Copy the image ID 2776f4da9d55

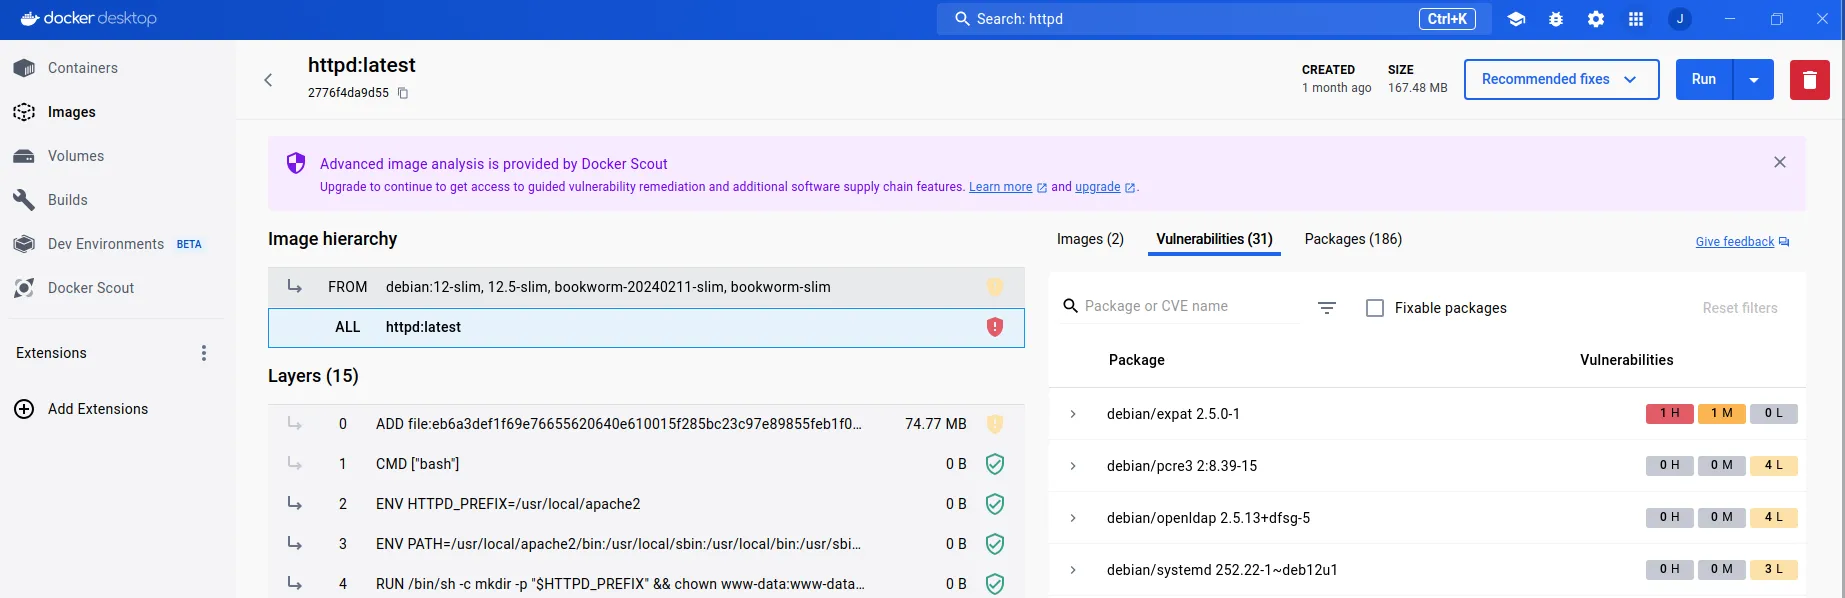point(403,93)
